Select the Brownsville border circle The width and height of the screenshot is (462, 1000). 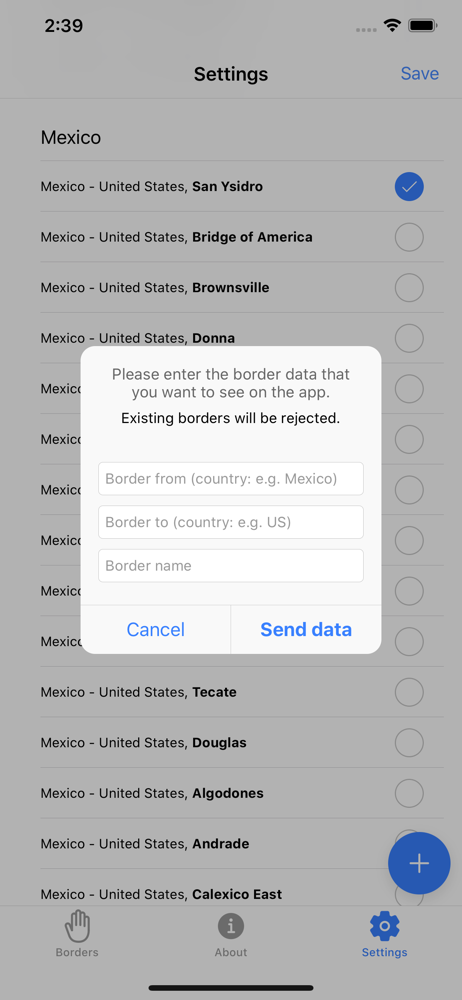(409, 288)
